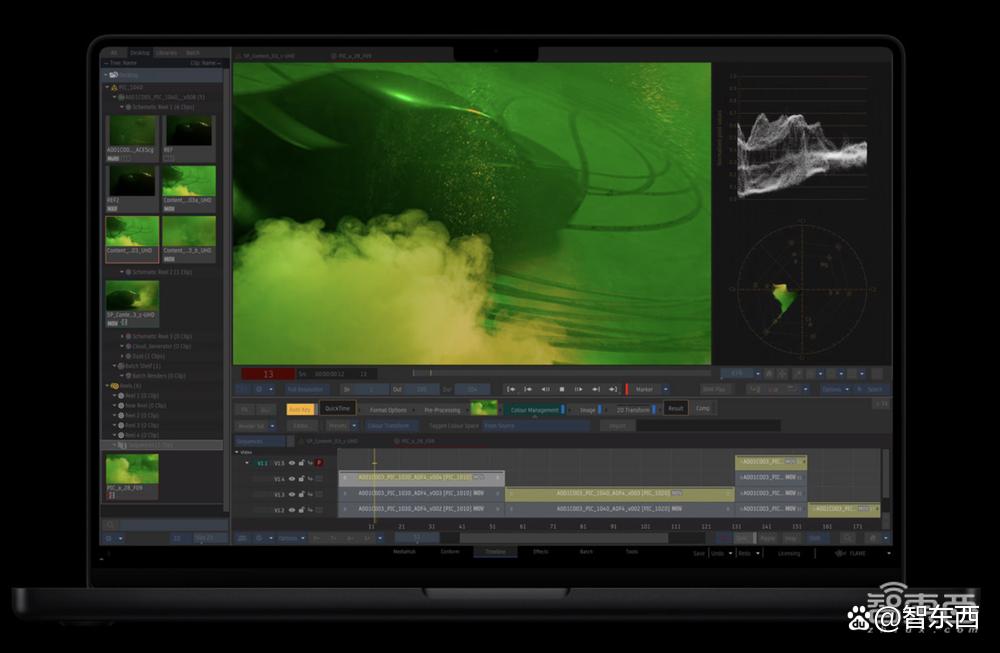The height and width of the screenshot is (653, 1000).
Task: Click the warning icon next to PIC_1040
Action: point(115,87)
